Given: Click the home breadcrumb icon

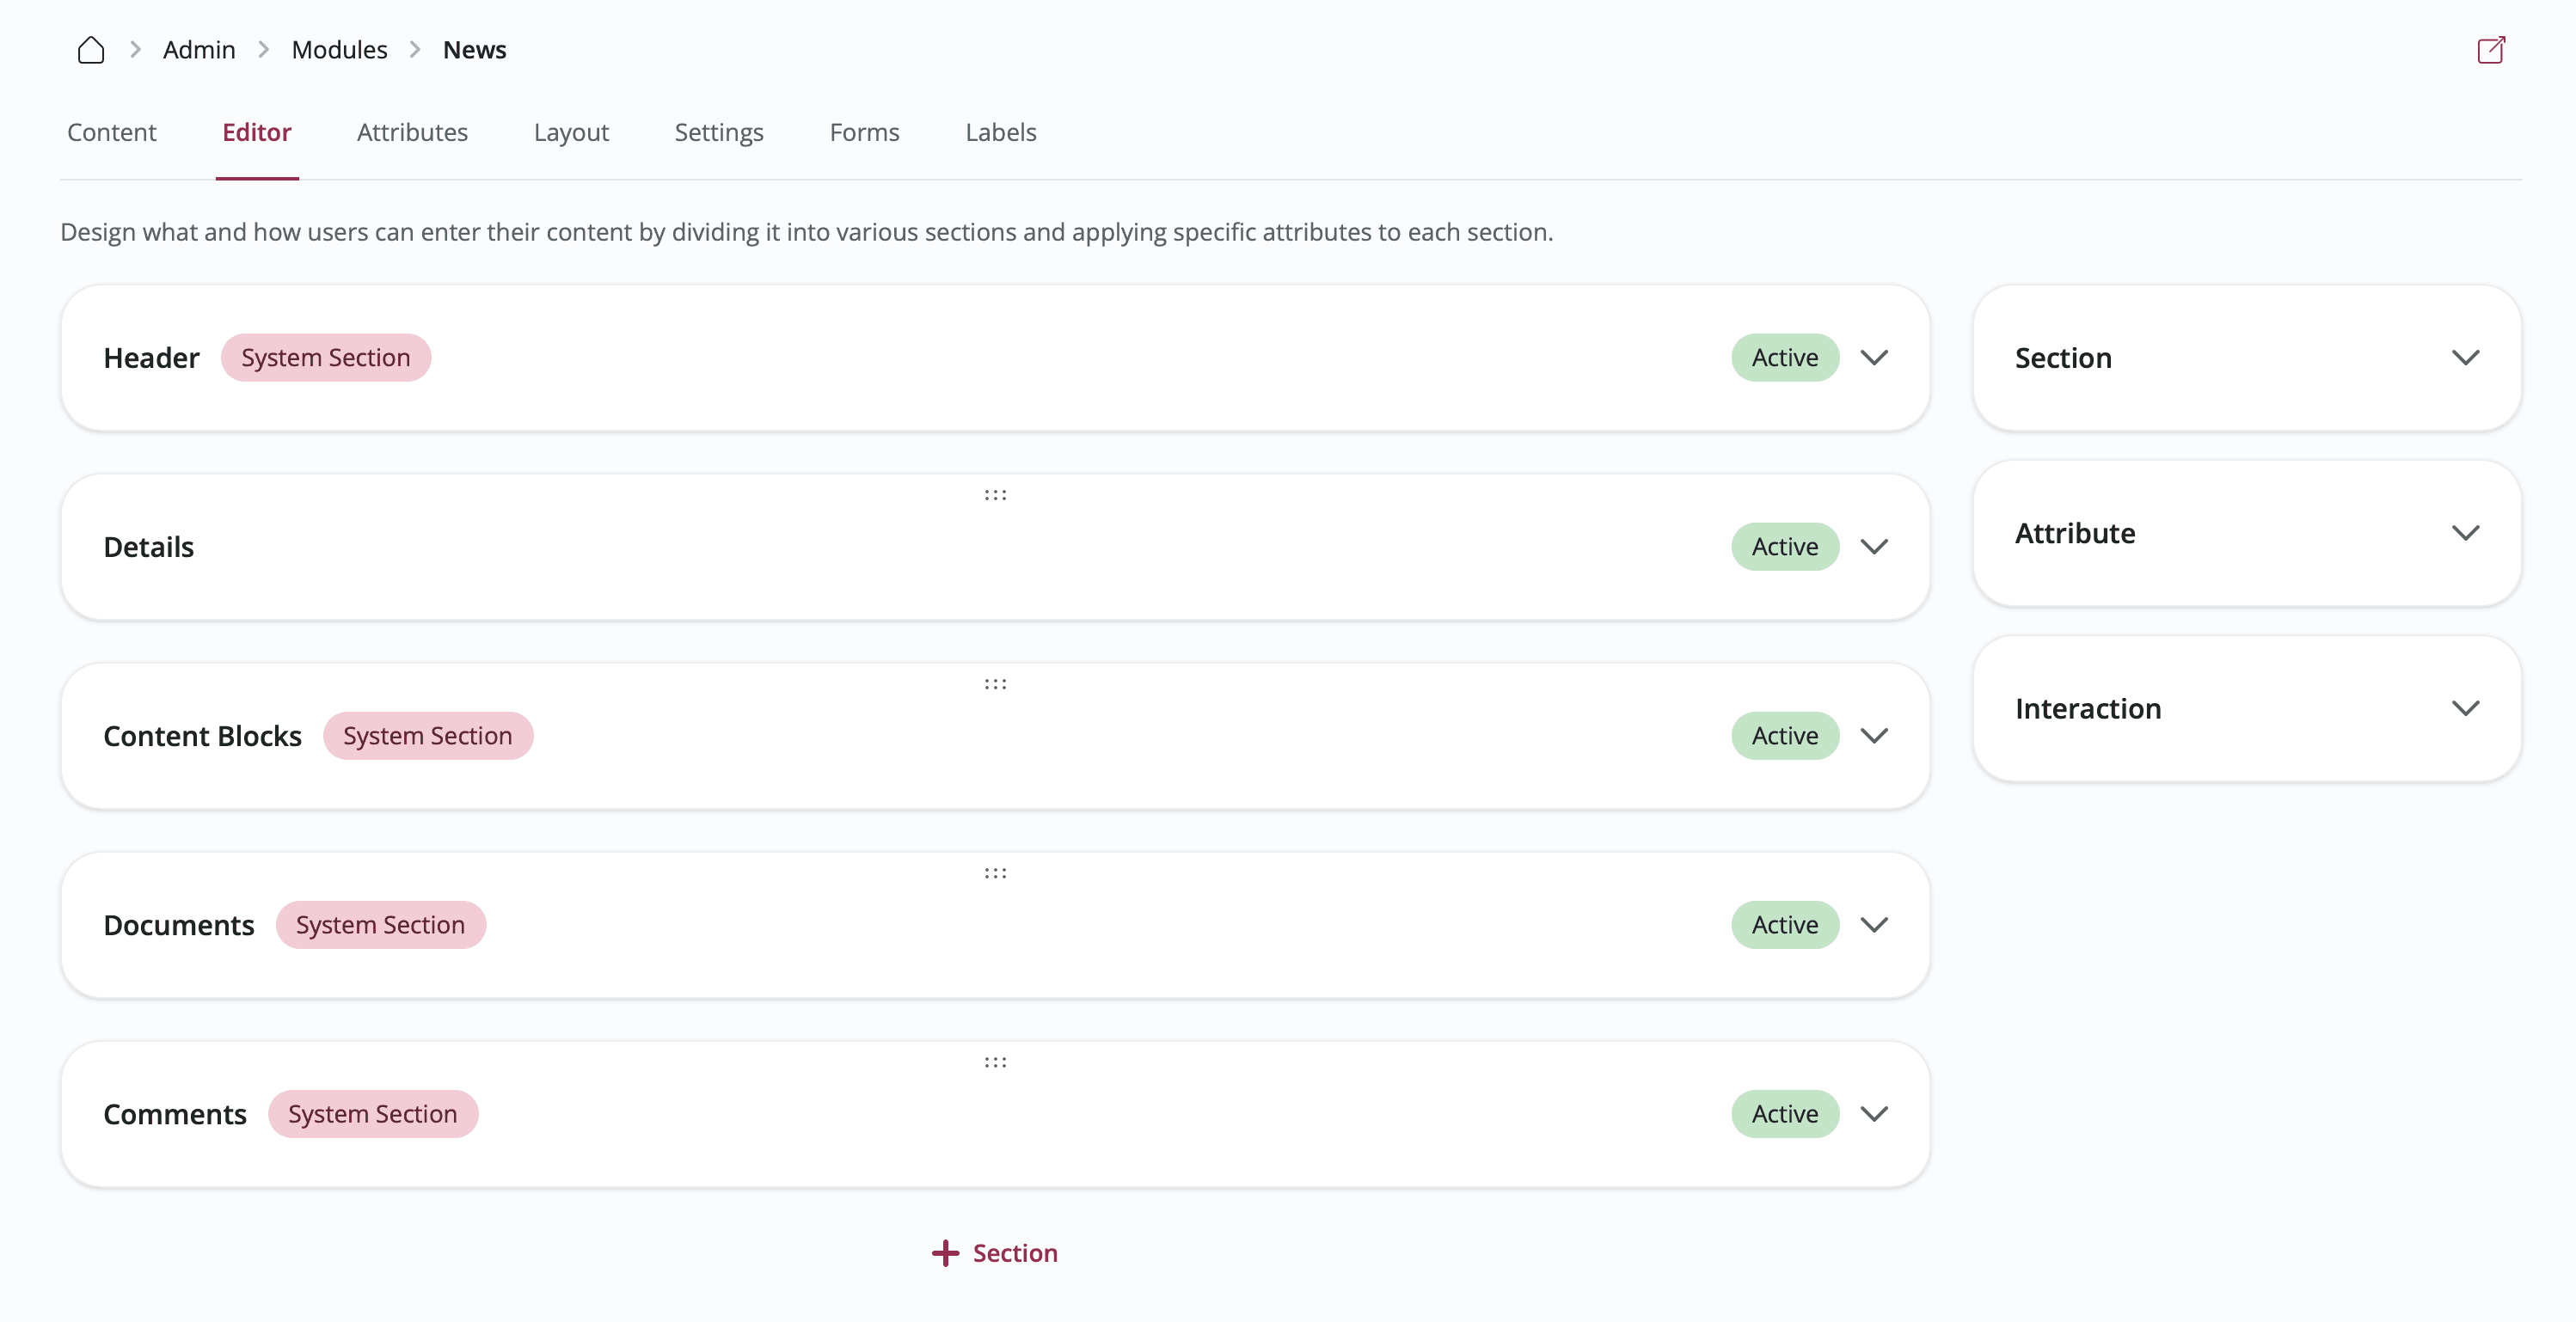Looking at the screenshot, I should pos(91,50).
